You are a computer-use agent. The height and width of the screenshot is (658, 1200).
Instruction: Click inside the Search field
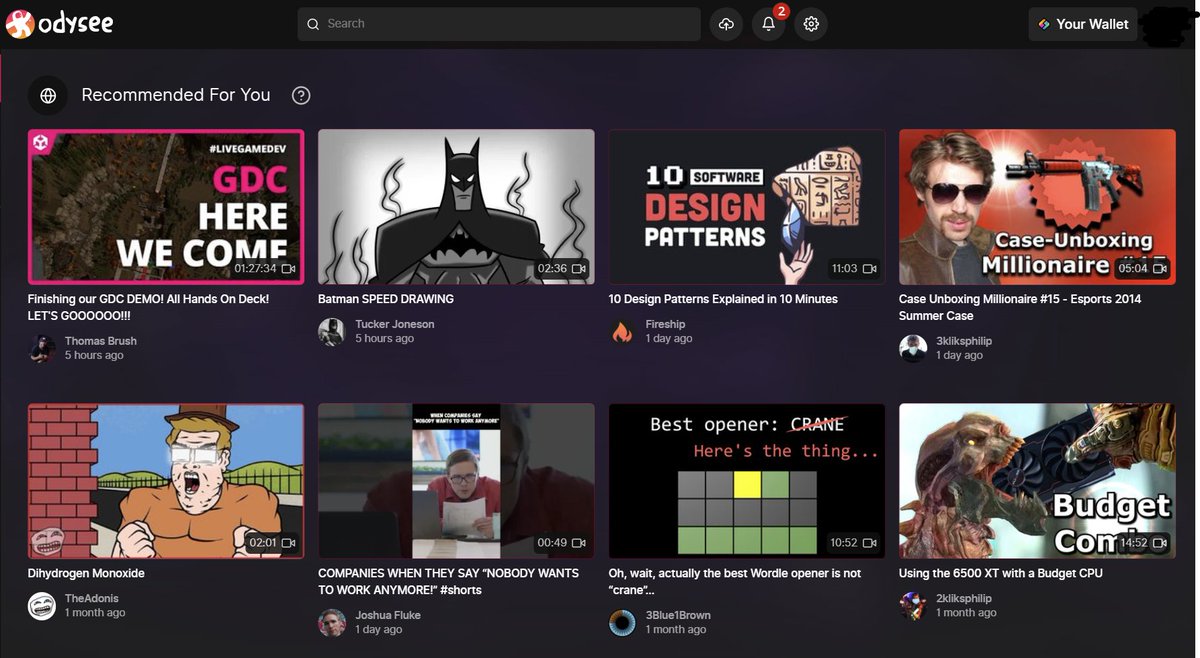click(x=499, y=24)
